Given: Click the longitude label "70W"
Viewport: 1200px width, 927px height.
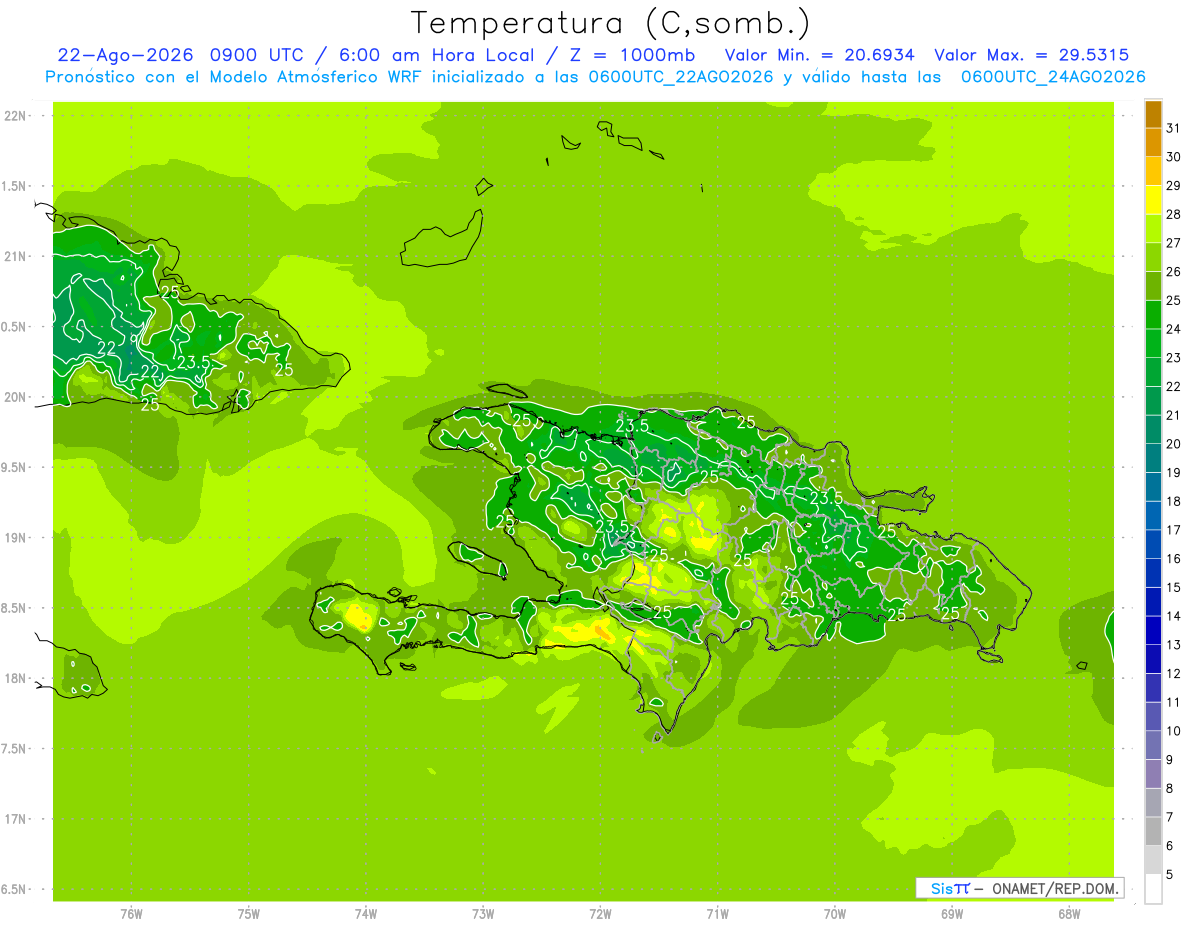Looking at the screenshot, I should click(x=835, y=913).
